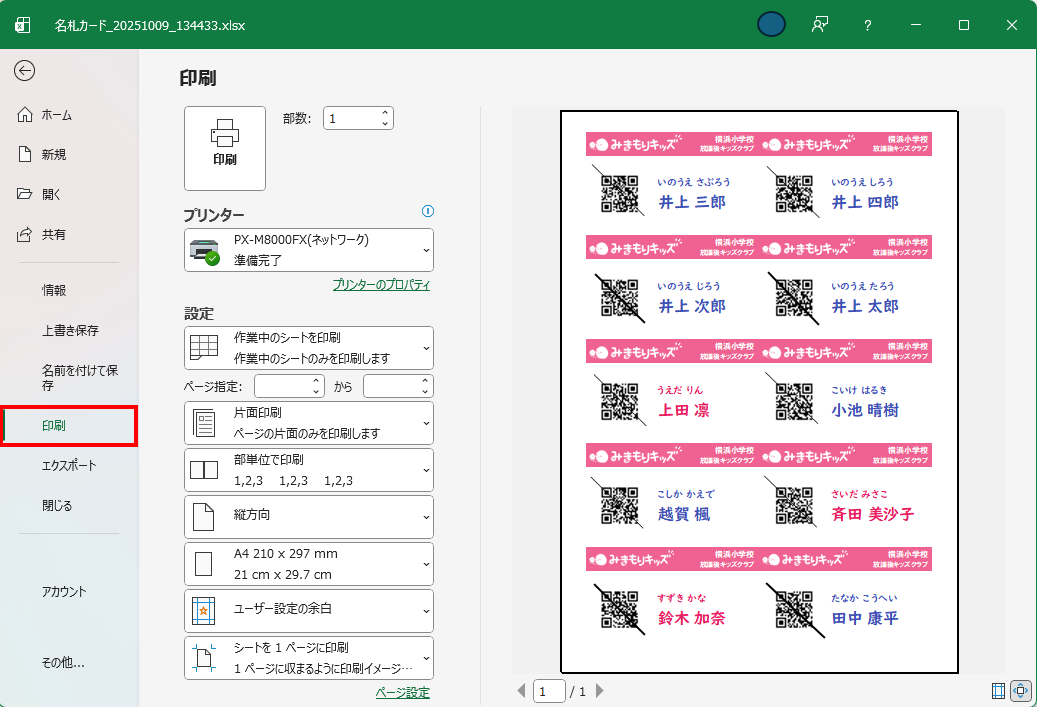Expand the 作業中のシートを印刷 dropdown
Viewport: 1037px width, 707px height.
pyautogui.click(x=309, y=348)
